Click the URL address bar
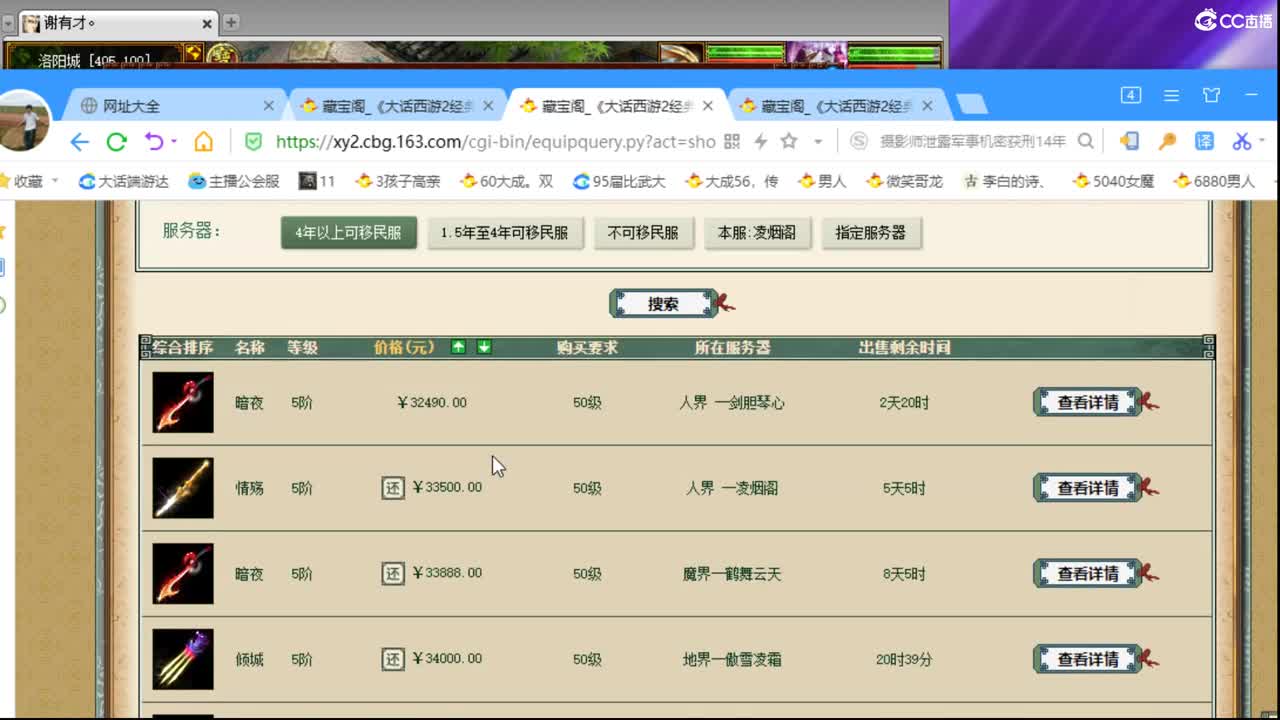 click(495, 142)
